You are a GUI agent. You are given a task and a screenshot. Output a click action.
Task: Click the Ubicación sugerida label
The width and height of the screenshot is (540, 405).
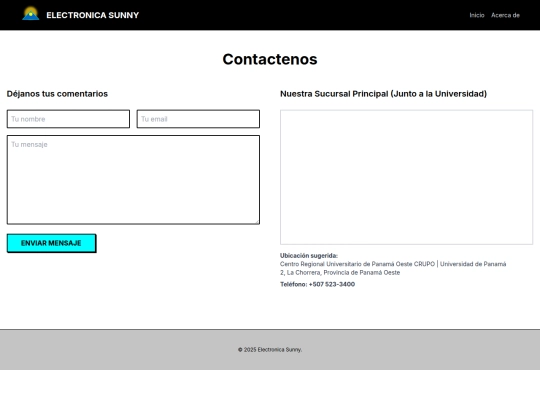(x=309, y=256)
